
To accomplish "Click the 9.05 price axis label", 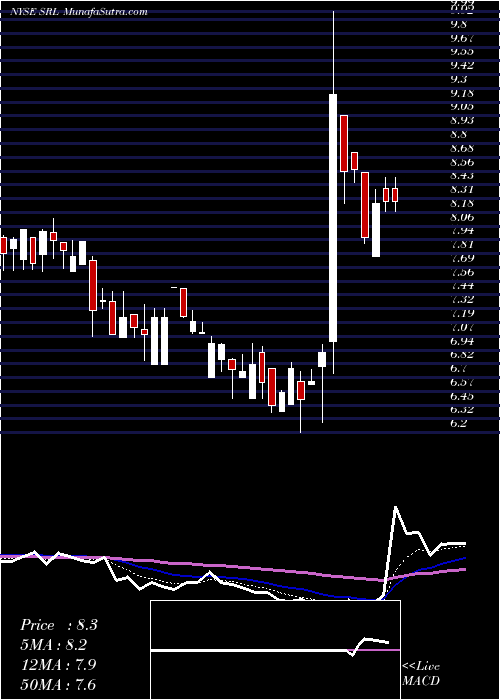I will [462, 107].
